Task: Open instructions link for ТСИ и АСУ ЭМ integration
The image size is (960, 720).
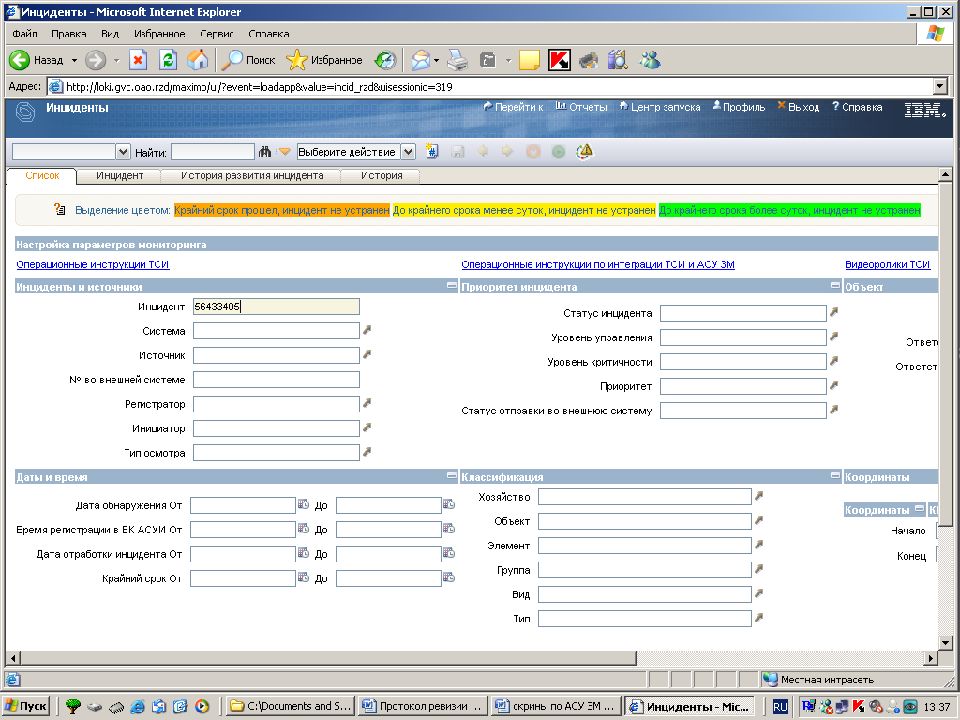Action: click(598, 264)
